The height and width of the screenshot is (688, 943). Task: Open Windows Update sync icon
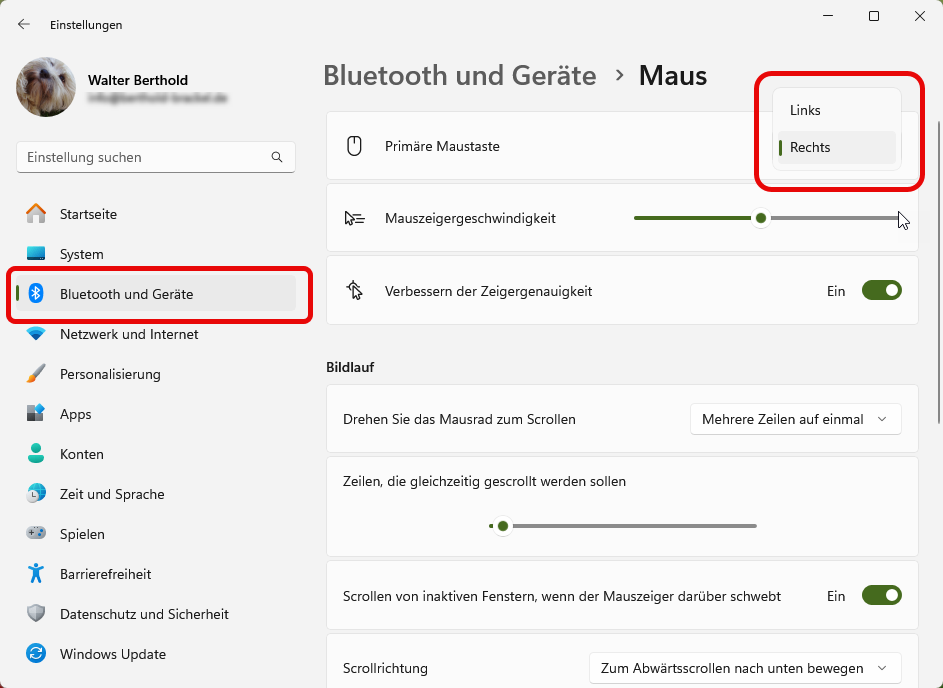tap(36, 654)
